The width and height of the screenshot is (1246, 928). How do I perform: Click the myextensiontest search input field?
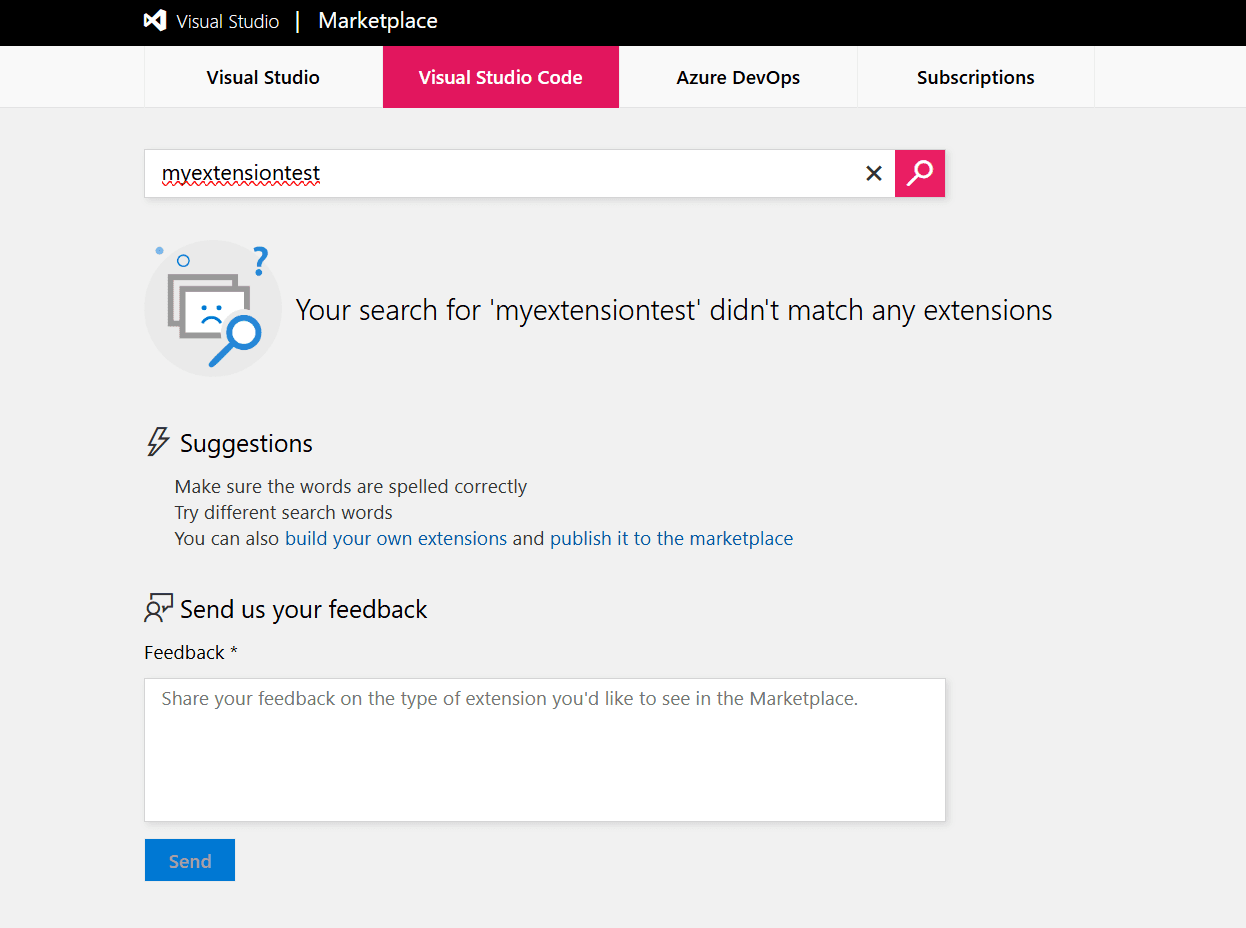500,173
